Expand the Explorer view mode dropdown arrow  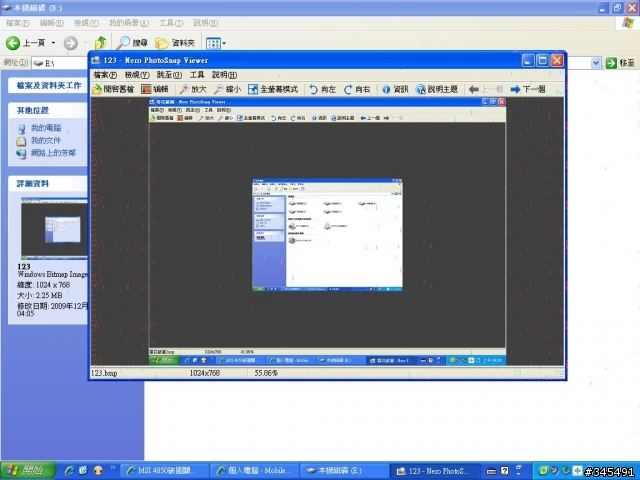click(x=224, y=43)
